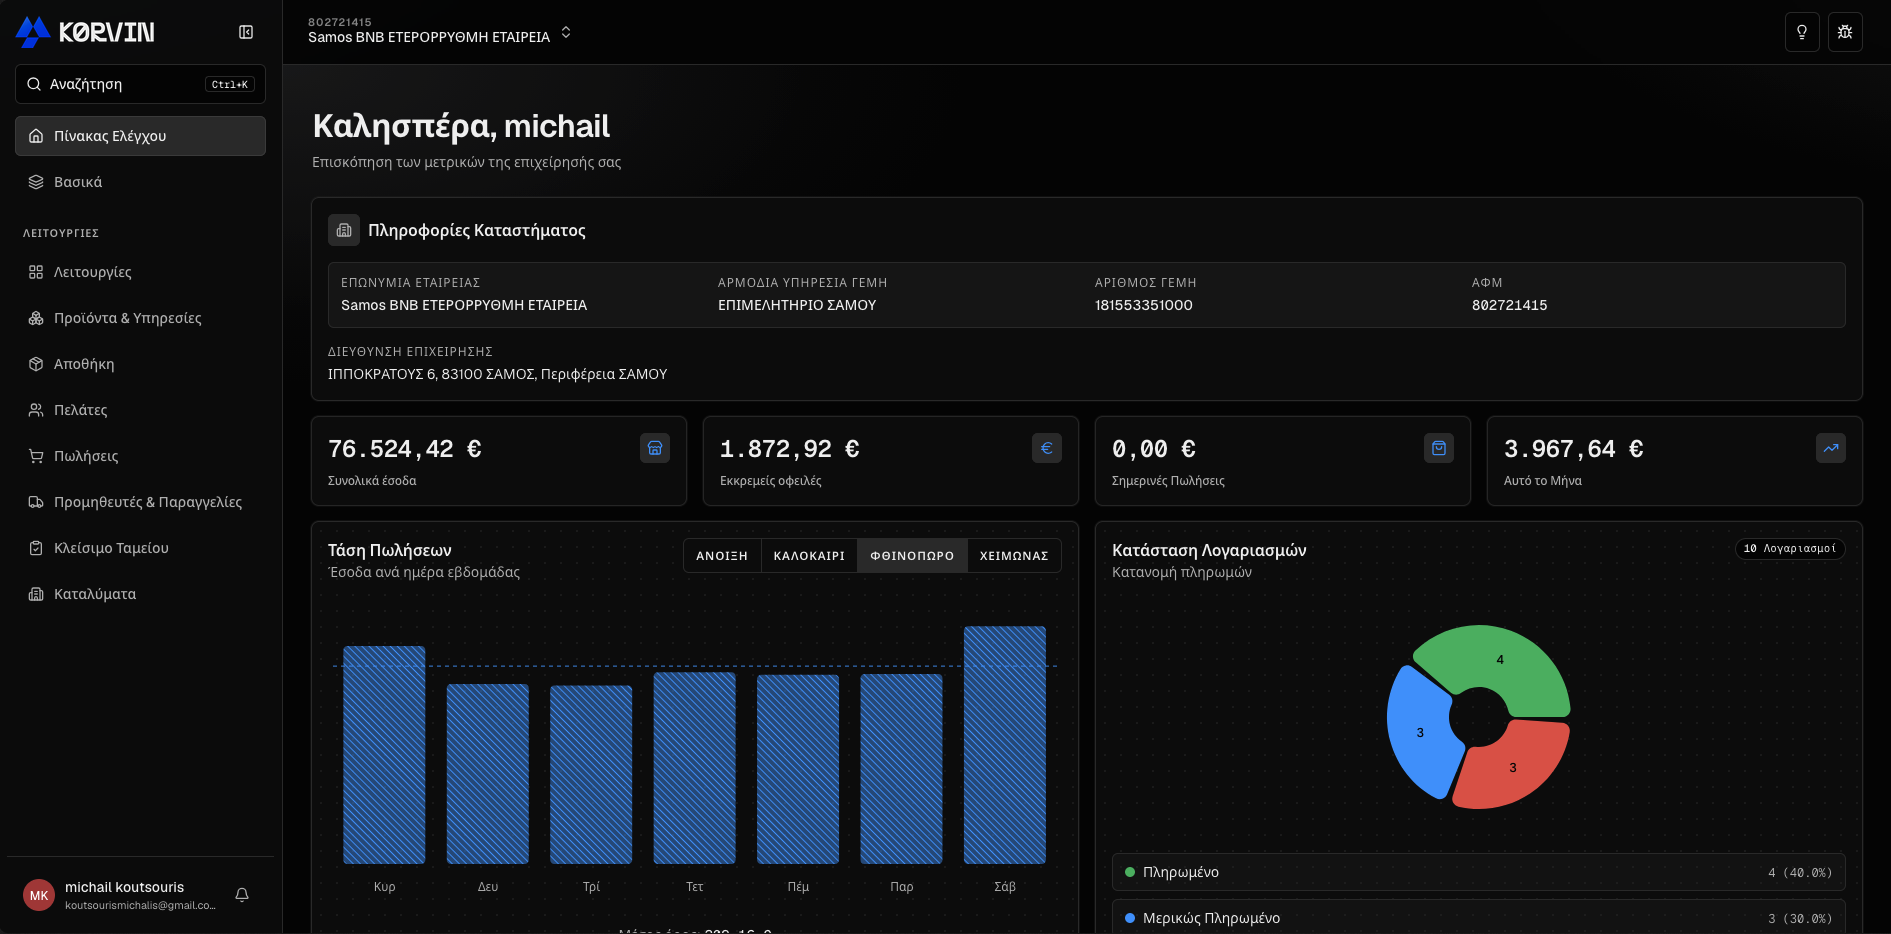Navigate to Προμηθευτές & Παραγγελίες

147,502
